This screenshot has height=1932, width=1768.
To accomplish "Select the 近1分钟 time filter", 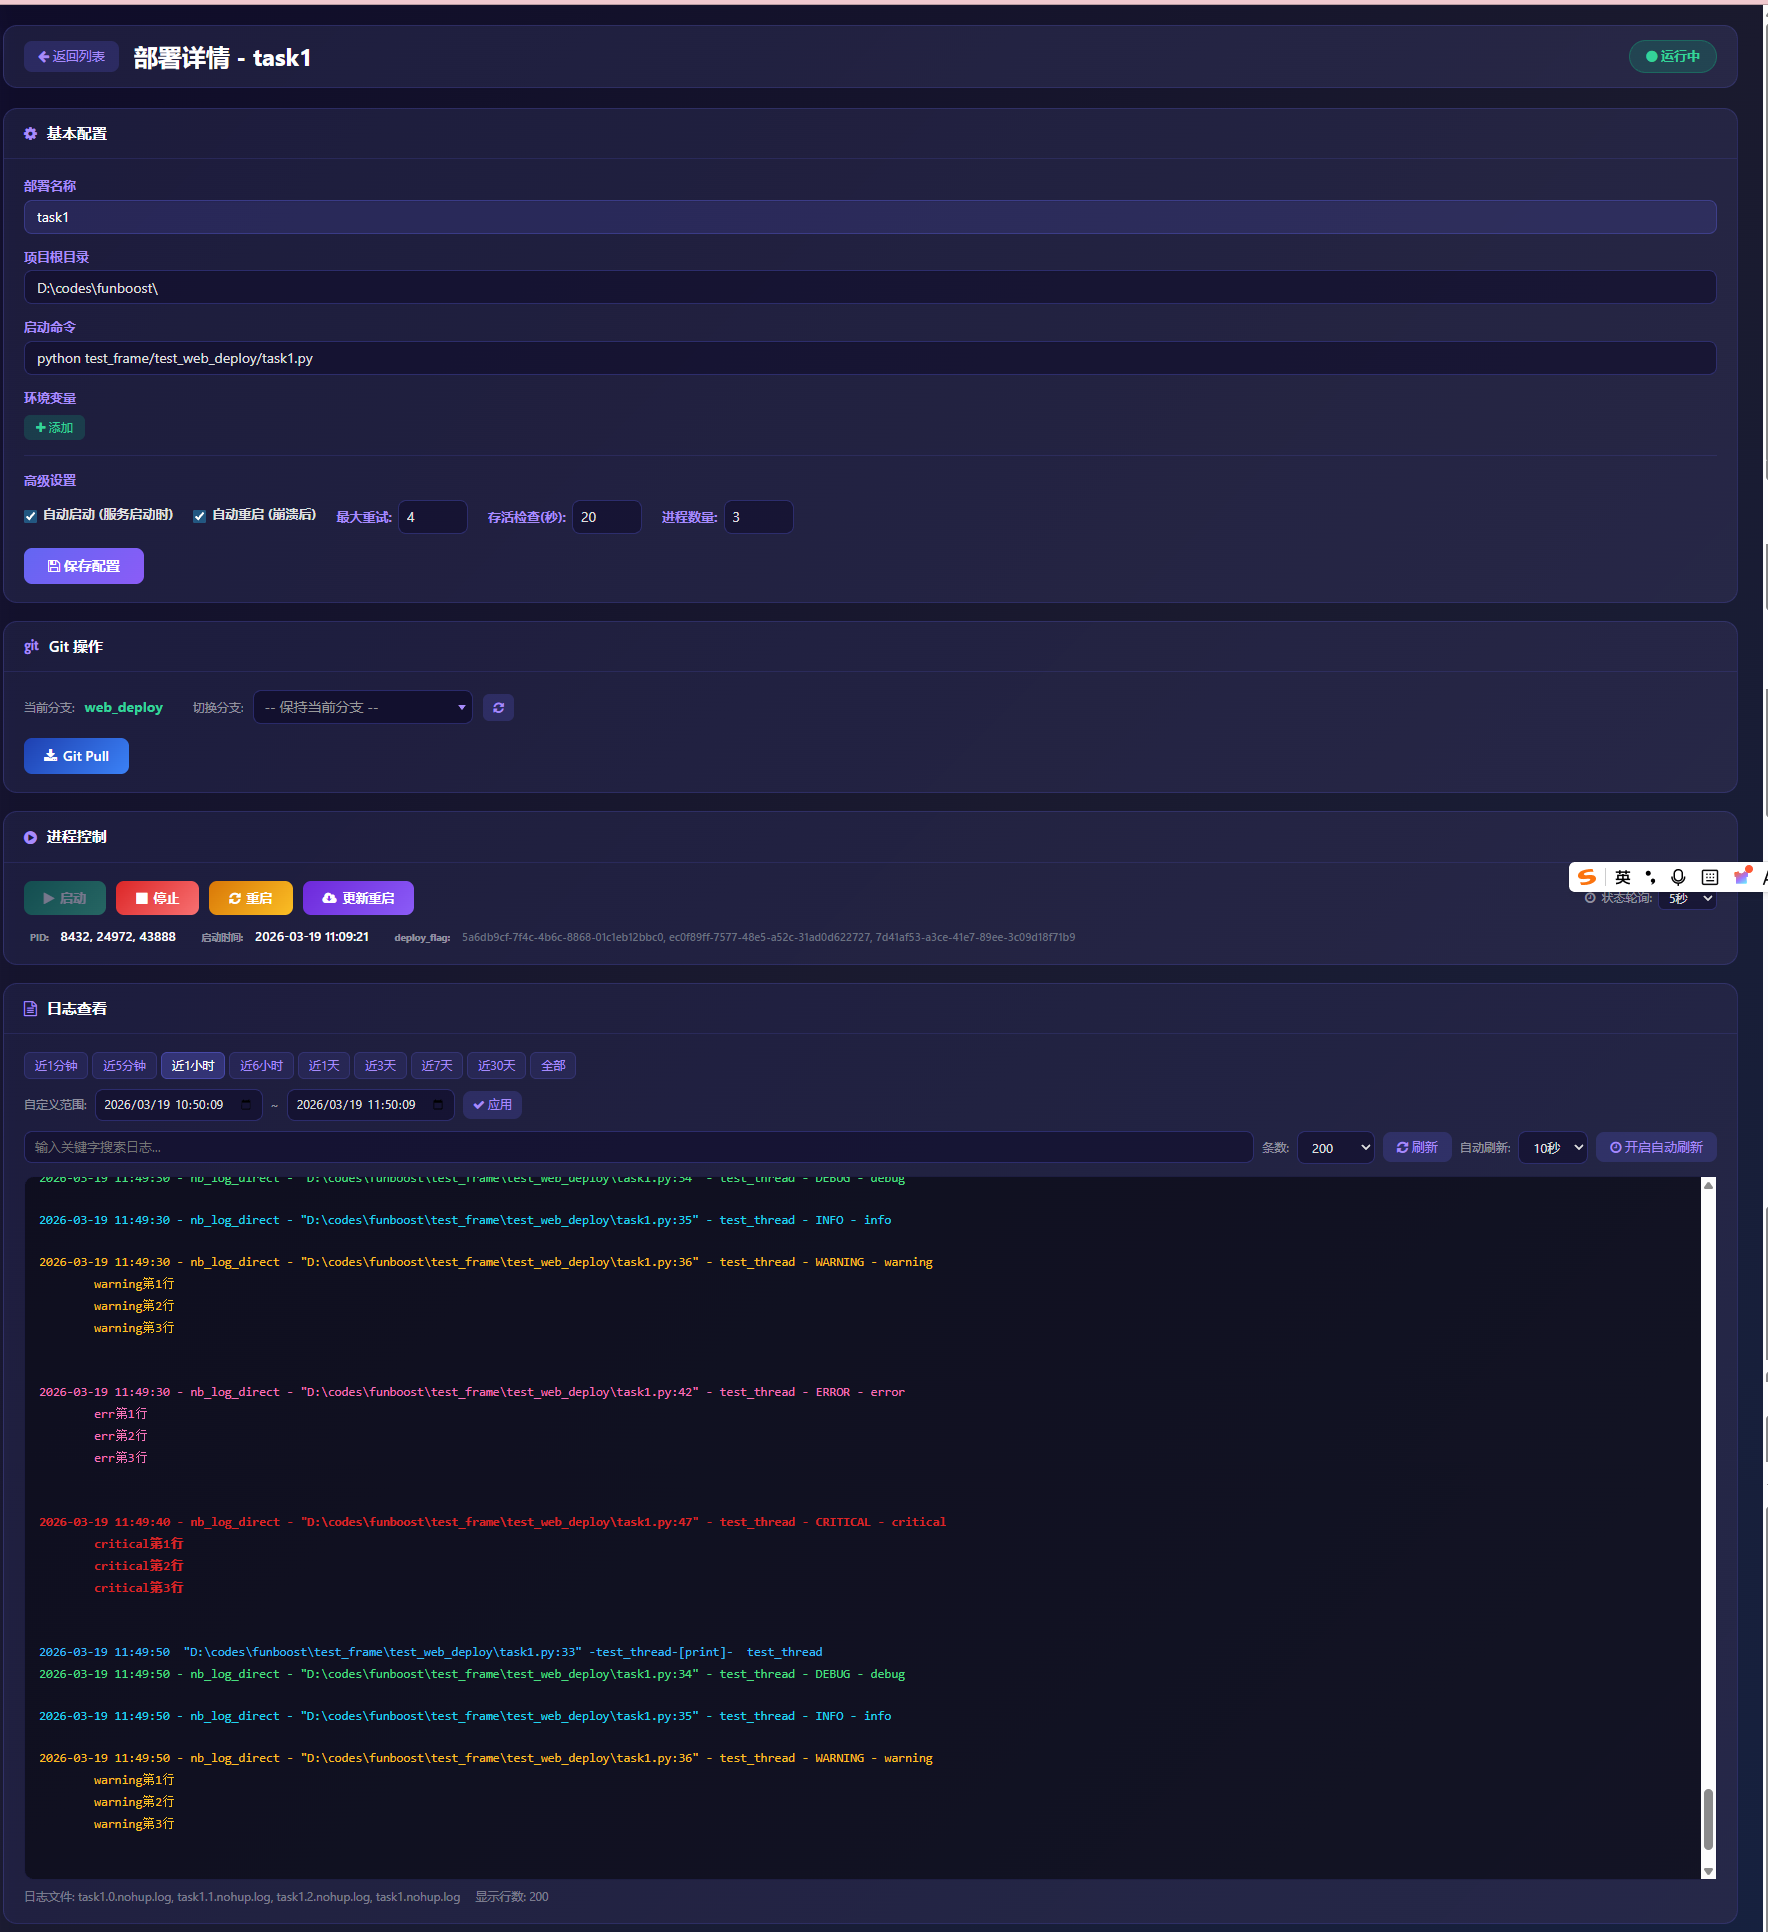I will [56, 1066].
